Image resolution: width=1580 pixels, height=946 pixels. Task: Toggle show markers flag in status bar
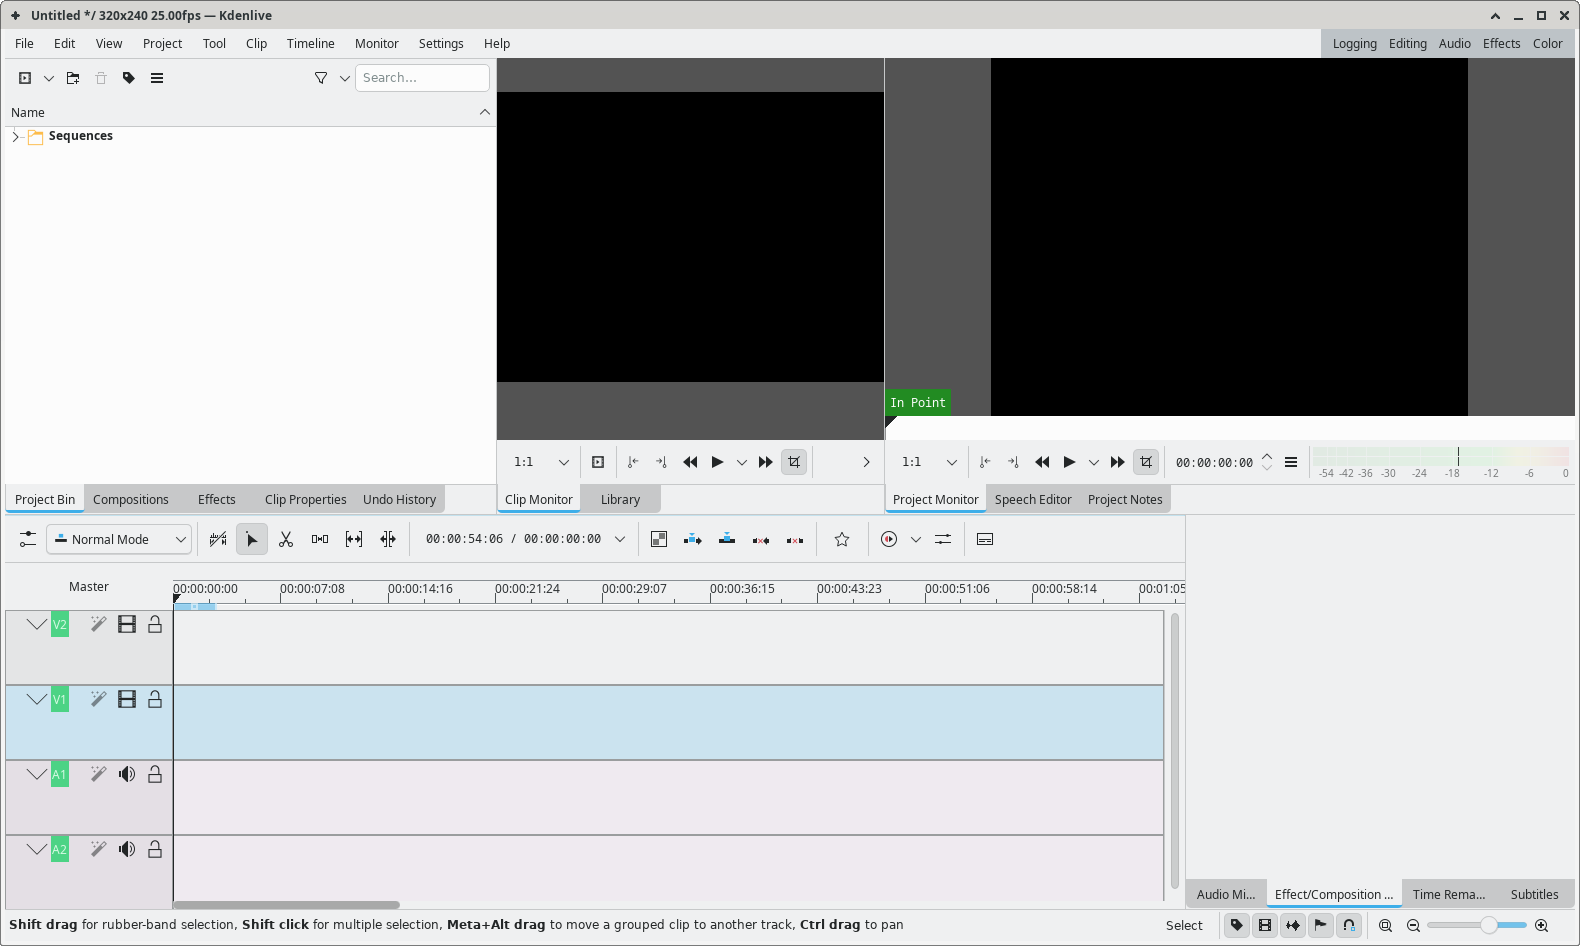point(1321,925)
